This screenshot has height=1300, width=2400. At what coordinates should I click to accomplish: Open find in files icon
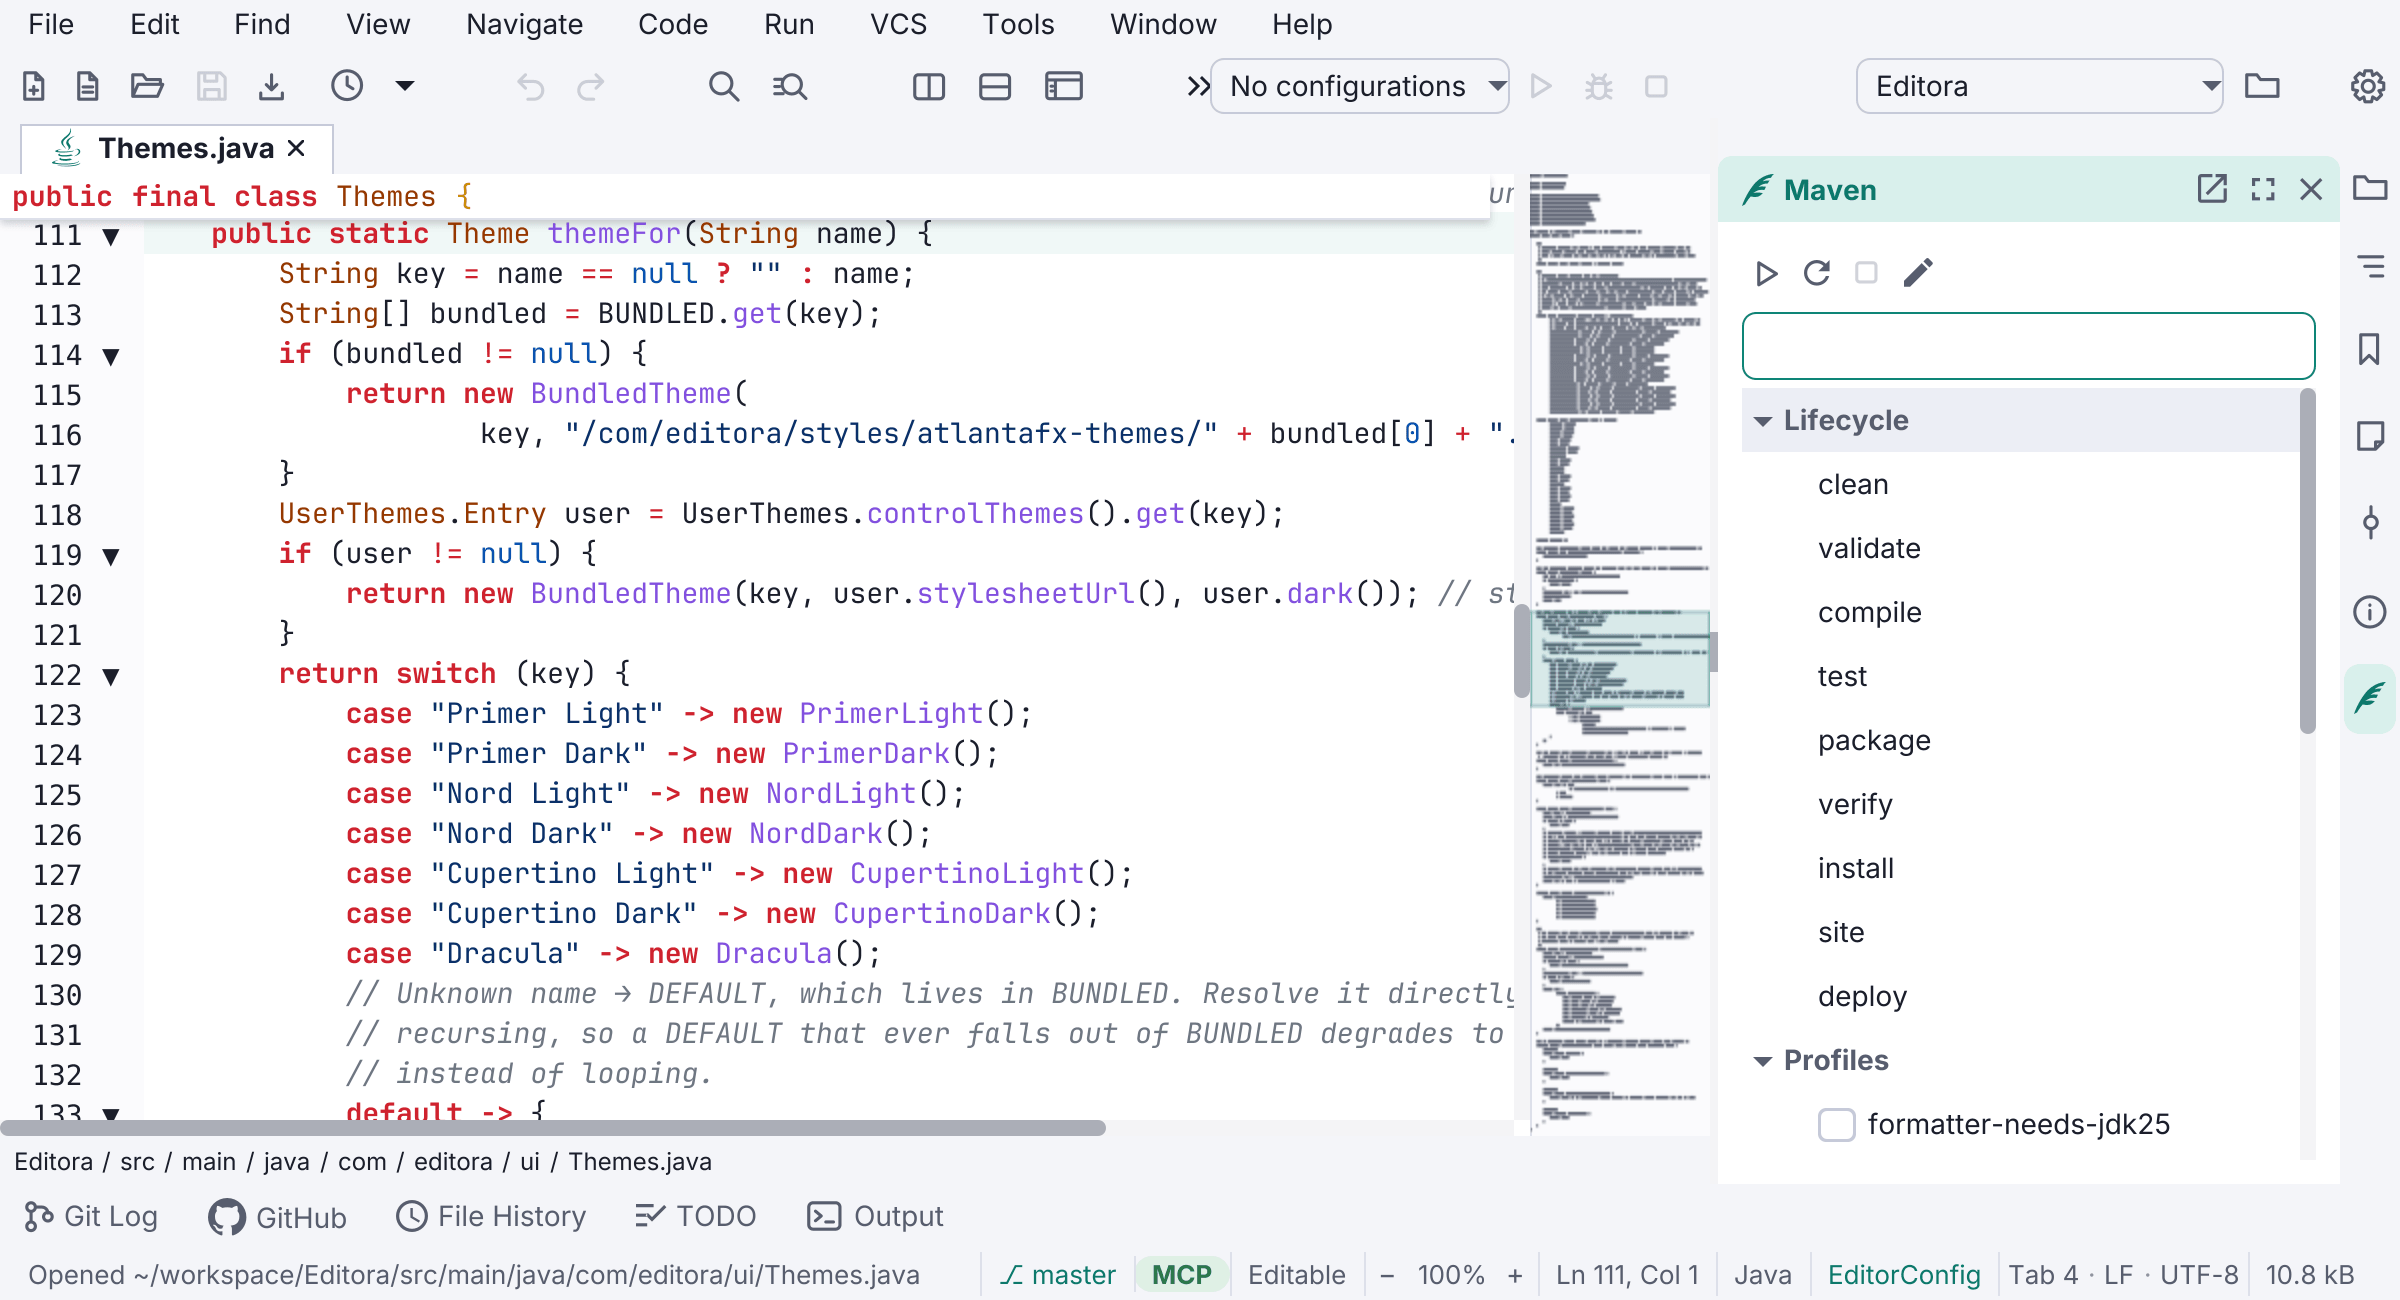790,87
